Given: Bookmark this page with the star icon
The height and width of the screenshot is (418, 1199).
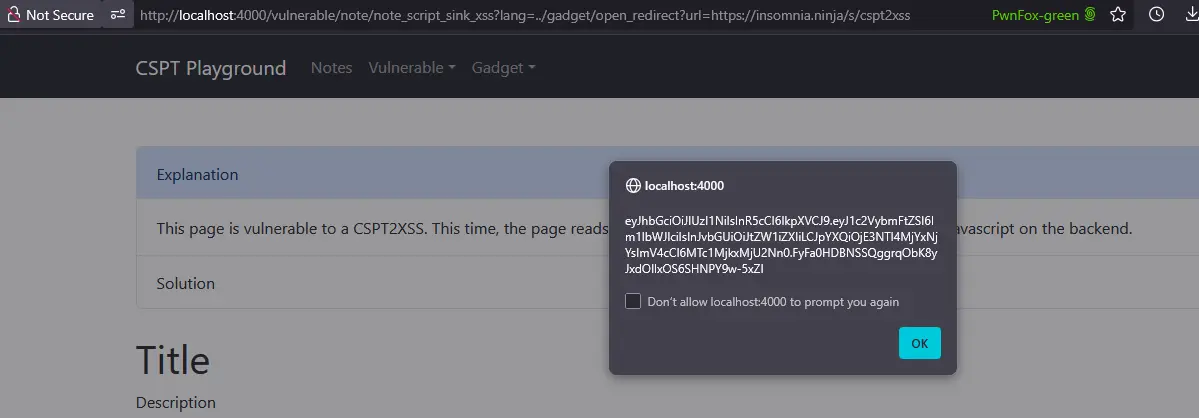Looking at the screenshot, I should [1118, 15].
